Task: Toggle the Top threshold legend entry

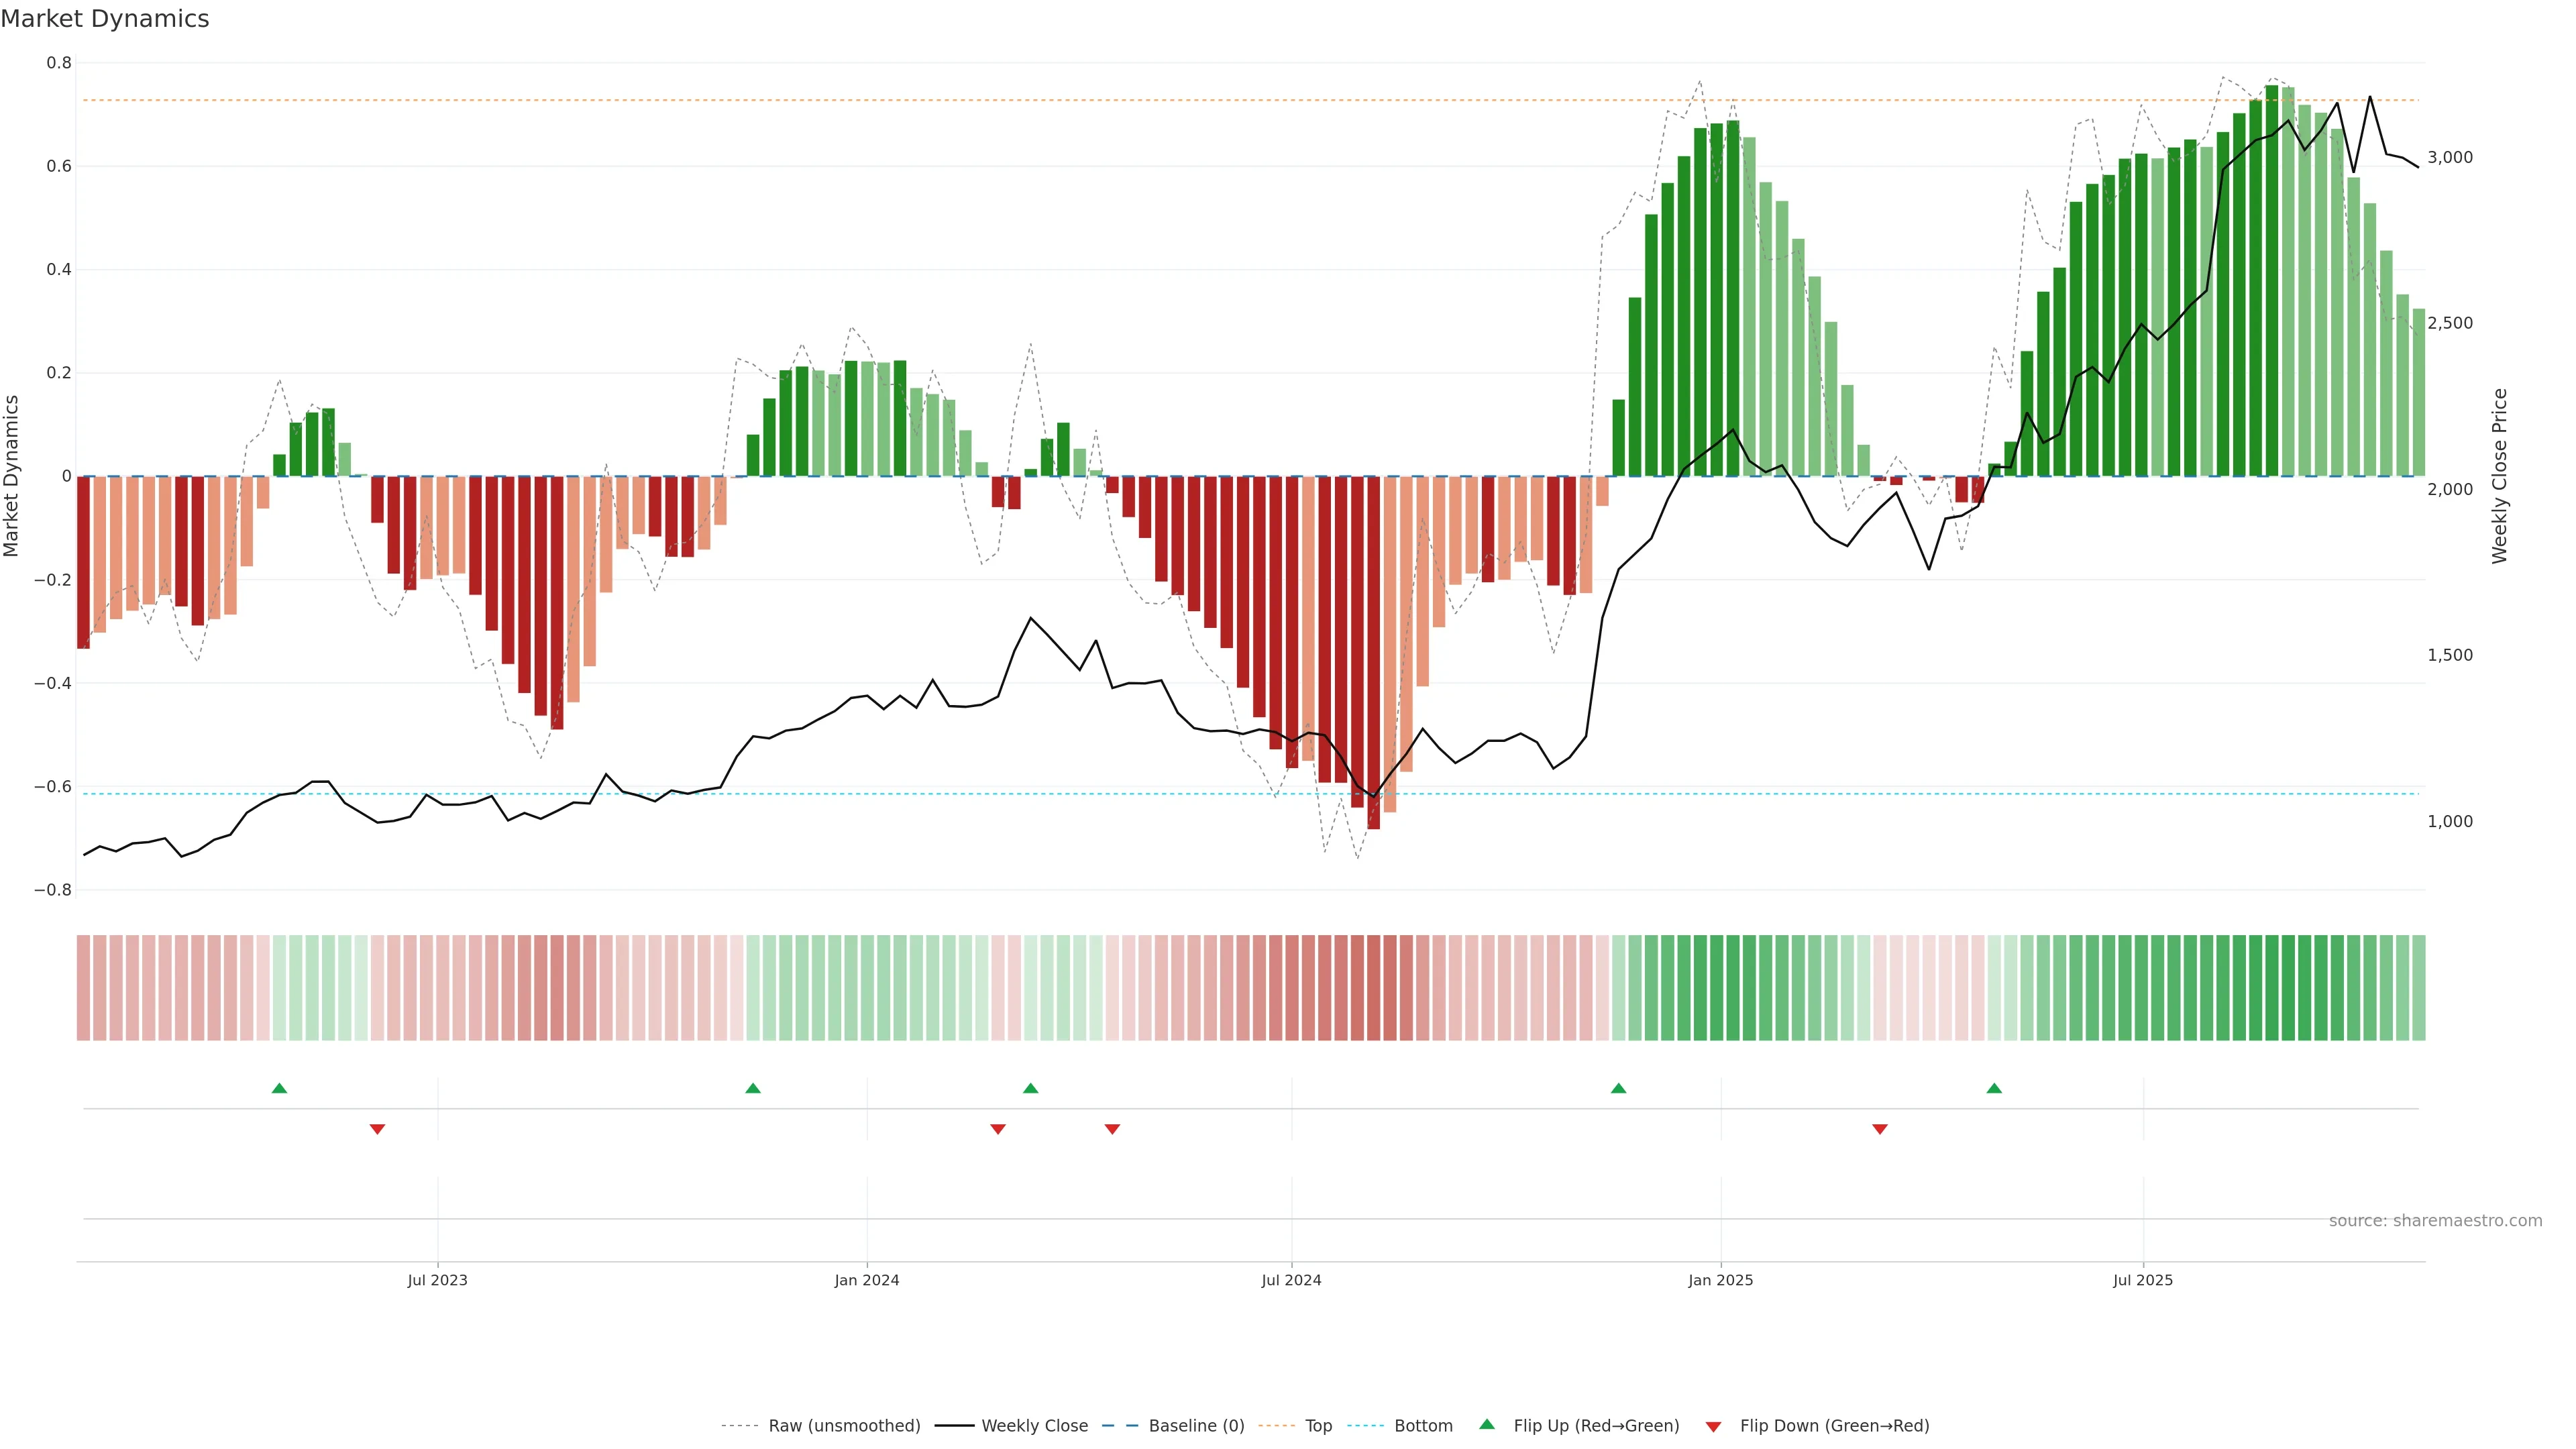Action: pos(1318,1426)
